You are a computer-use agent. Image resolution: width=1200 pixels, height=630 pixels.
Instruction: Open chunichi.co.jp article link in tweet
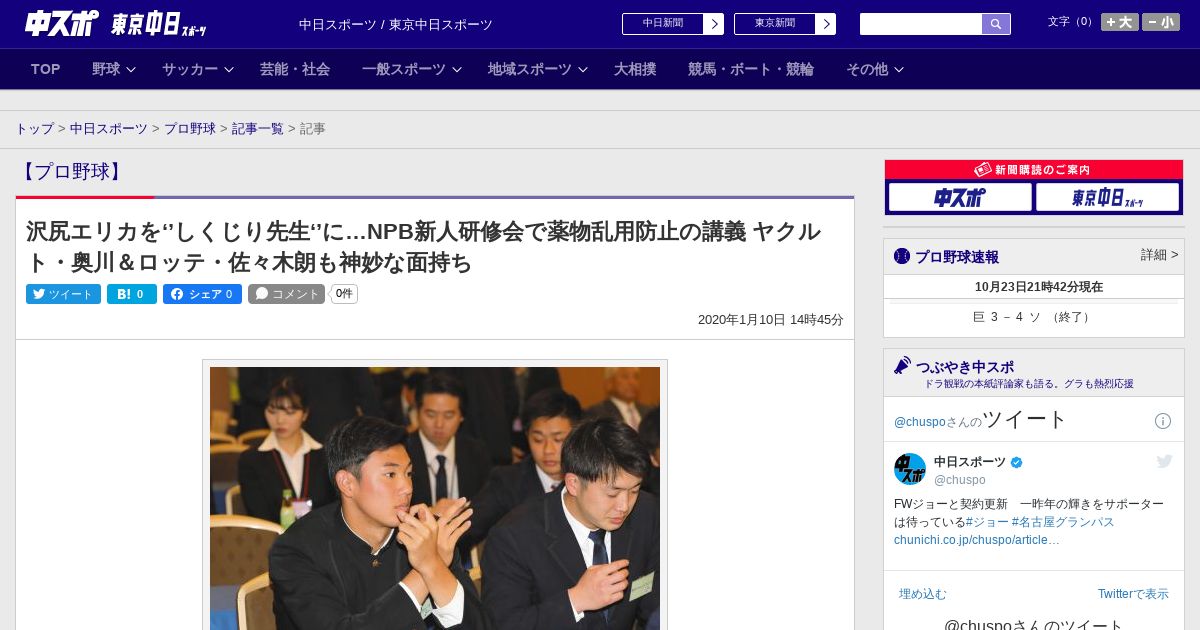coord(977,540)
